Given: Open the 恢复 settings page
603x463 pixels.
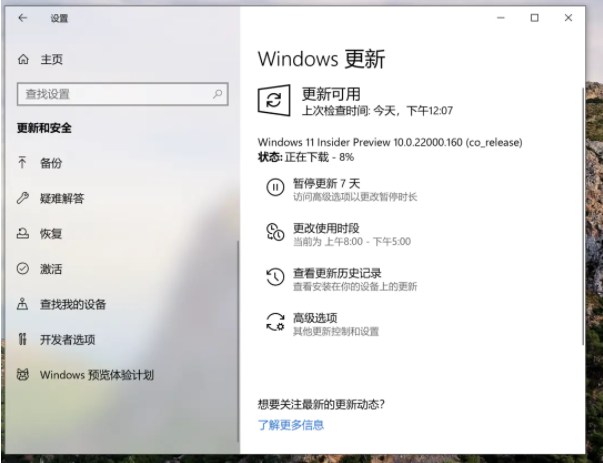Looking at the screenshot, I should [x=51, y=234].
